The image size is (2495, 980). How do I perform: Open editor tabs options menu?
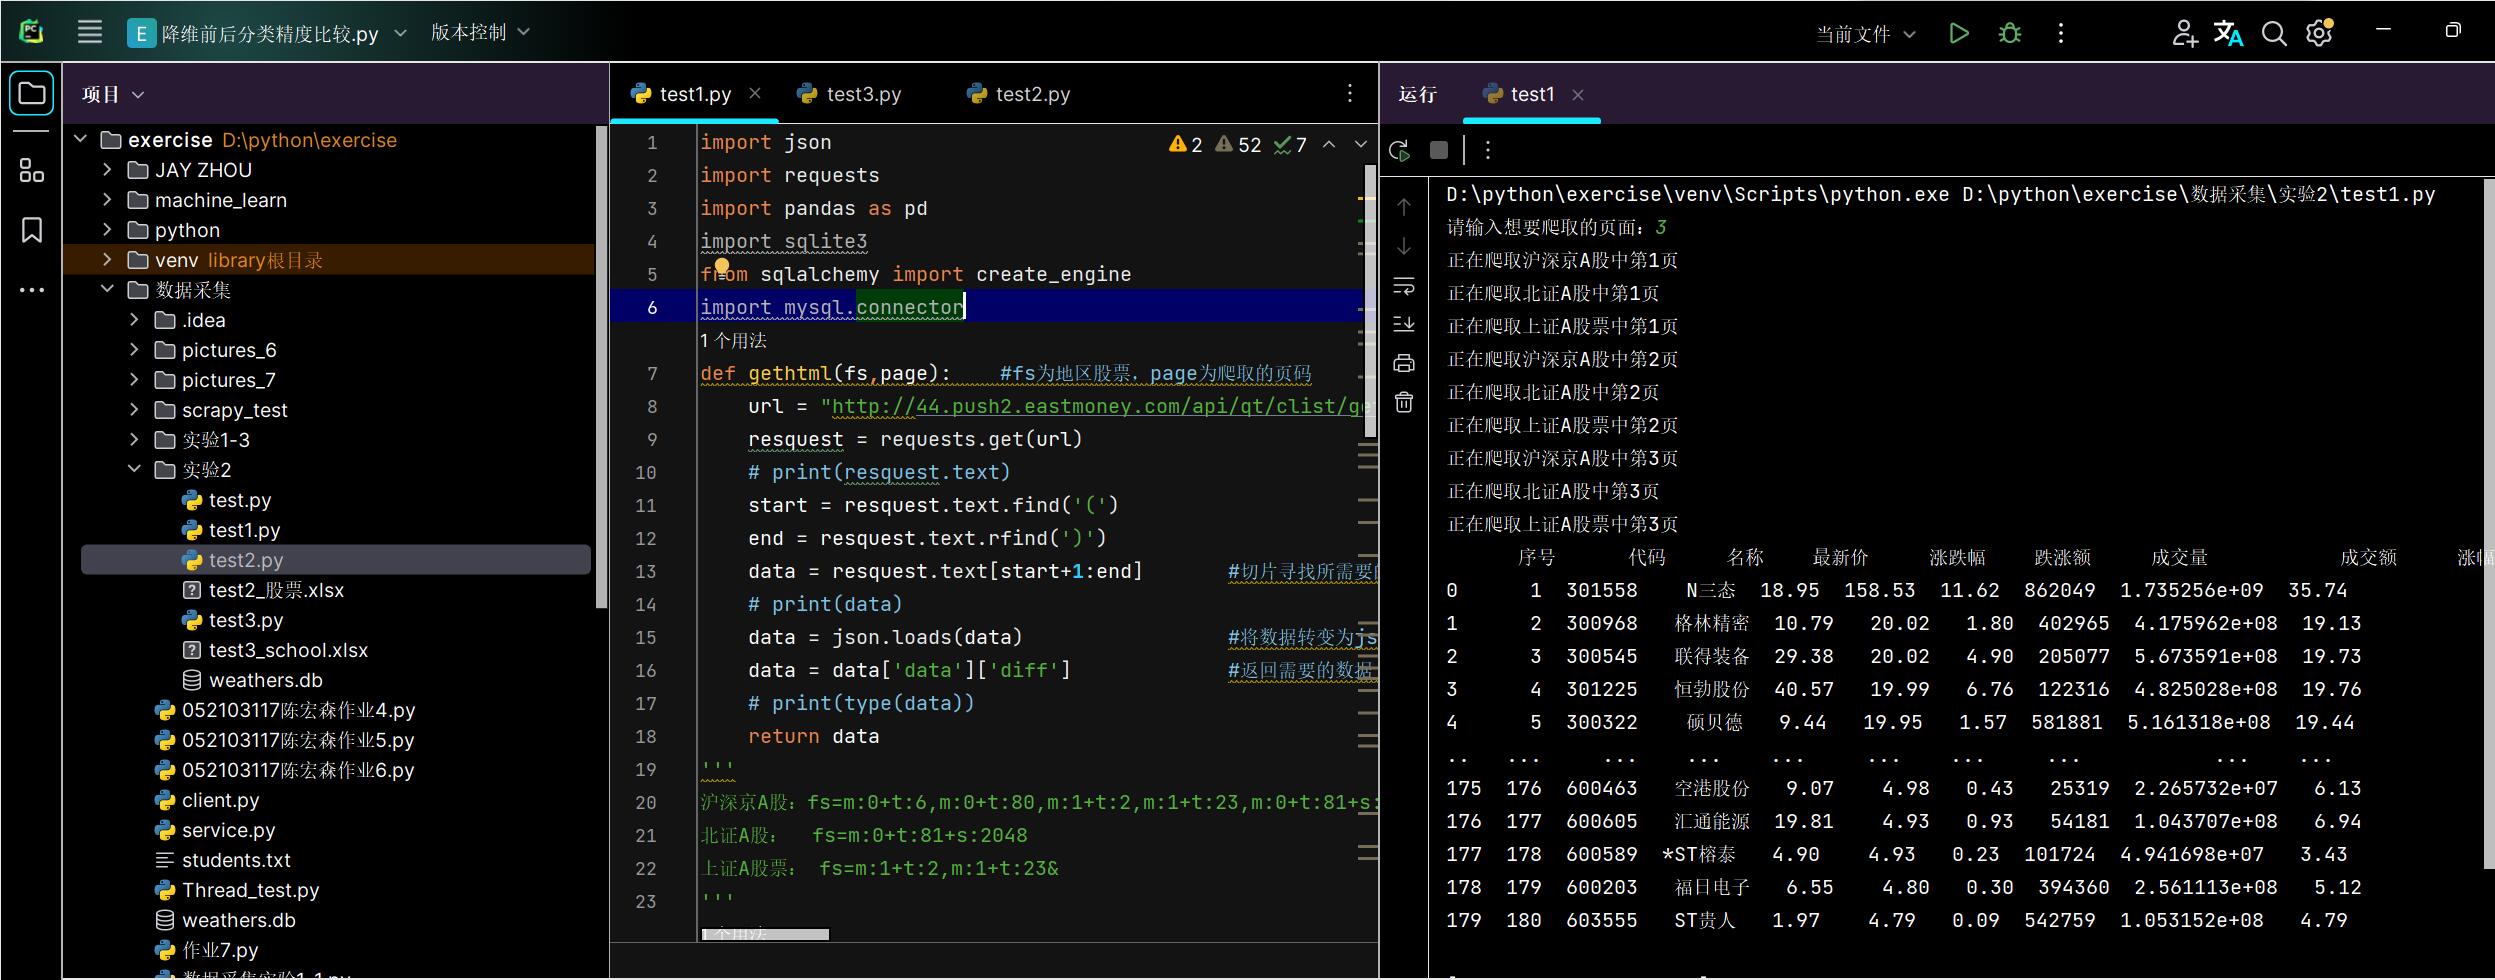pos(1350,93)
